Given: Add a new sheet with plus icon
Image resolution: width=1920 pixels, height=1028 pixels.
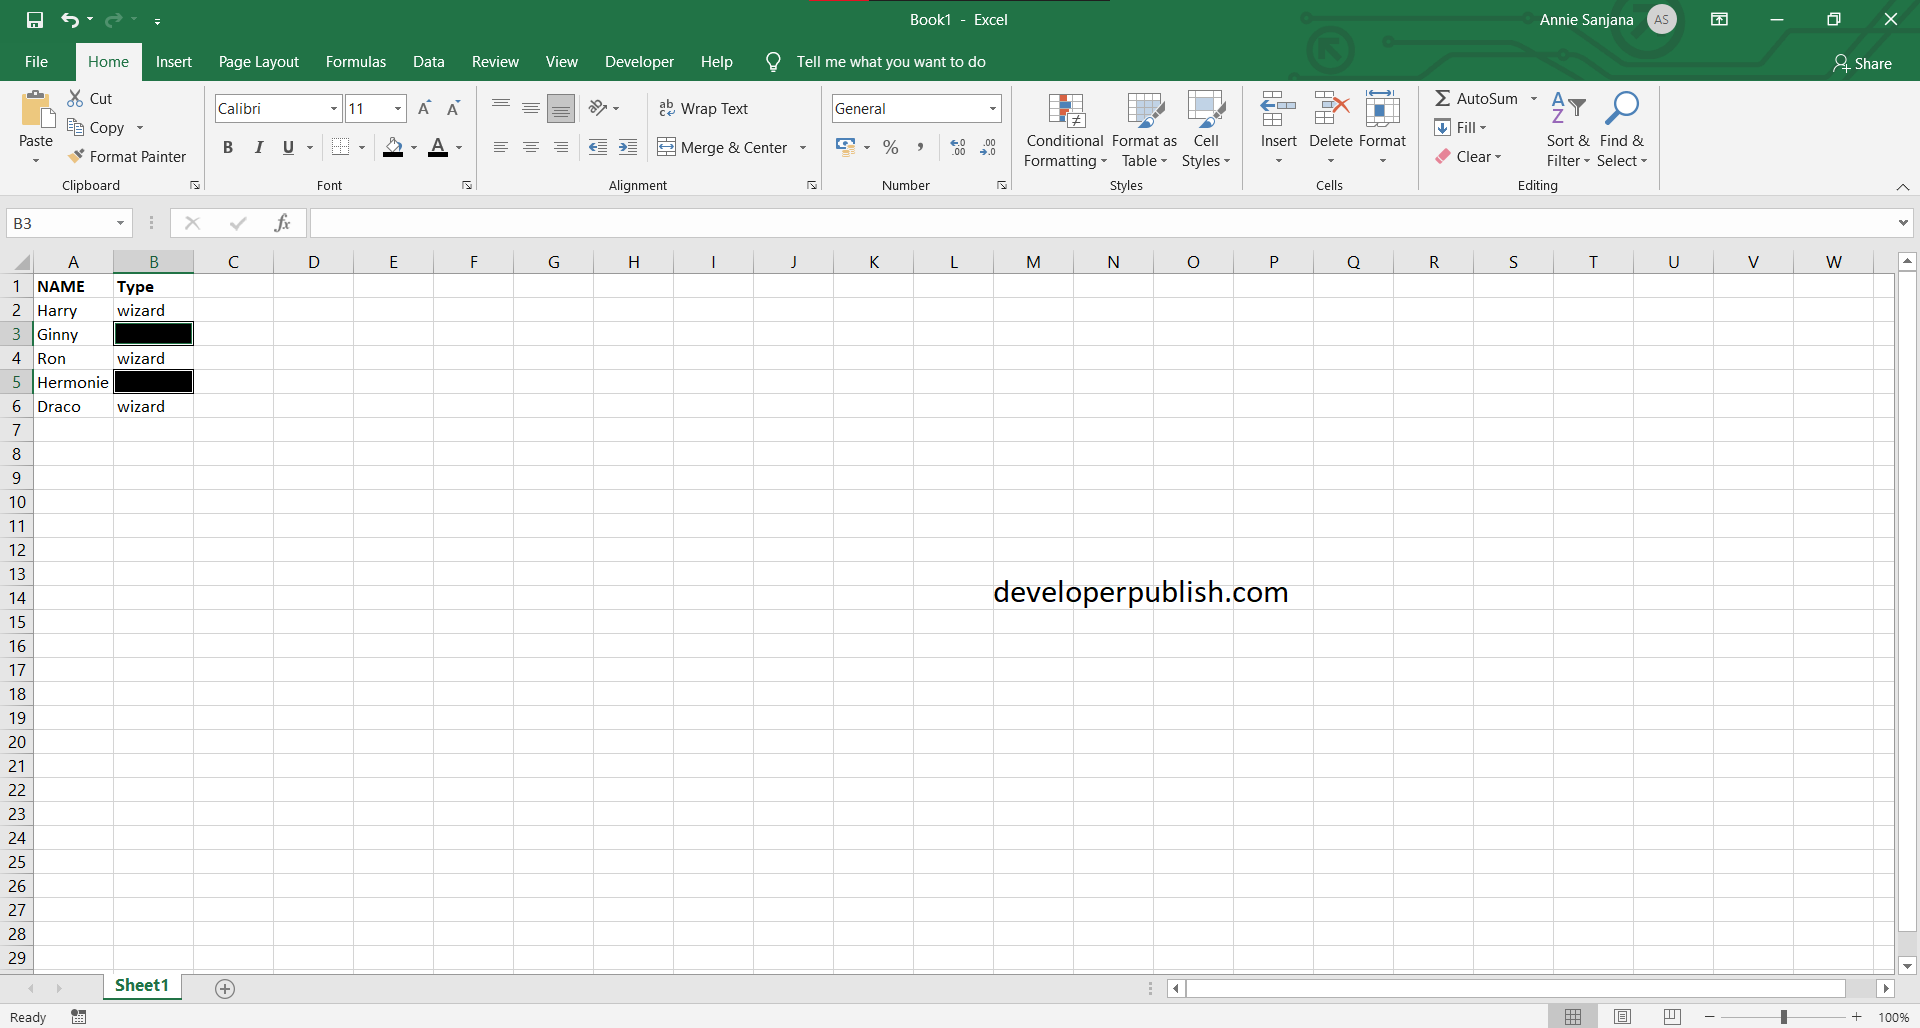Looking at the screenshot, I should click(x=225, y=988).
